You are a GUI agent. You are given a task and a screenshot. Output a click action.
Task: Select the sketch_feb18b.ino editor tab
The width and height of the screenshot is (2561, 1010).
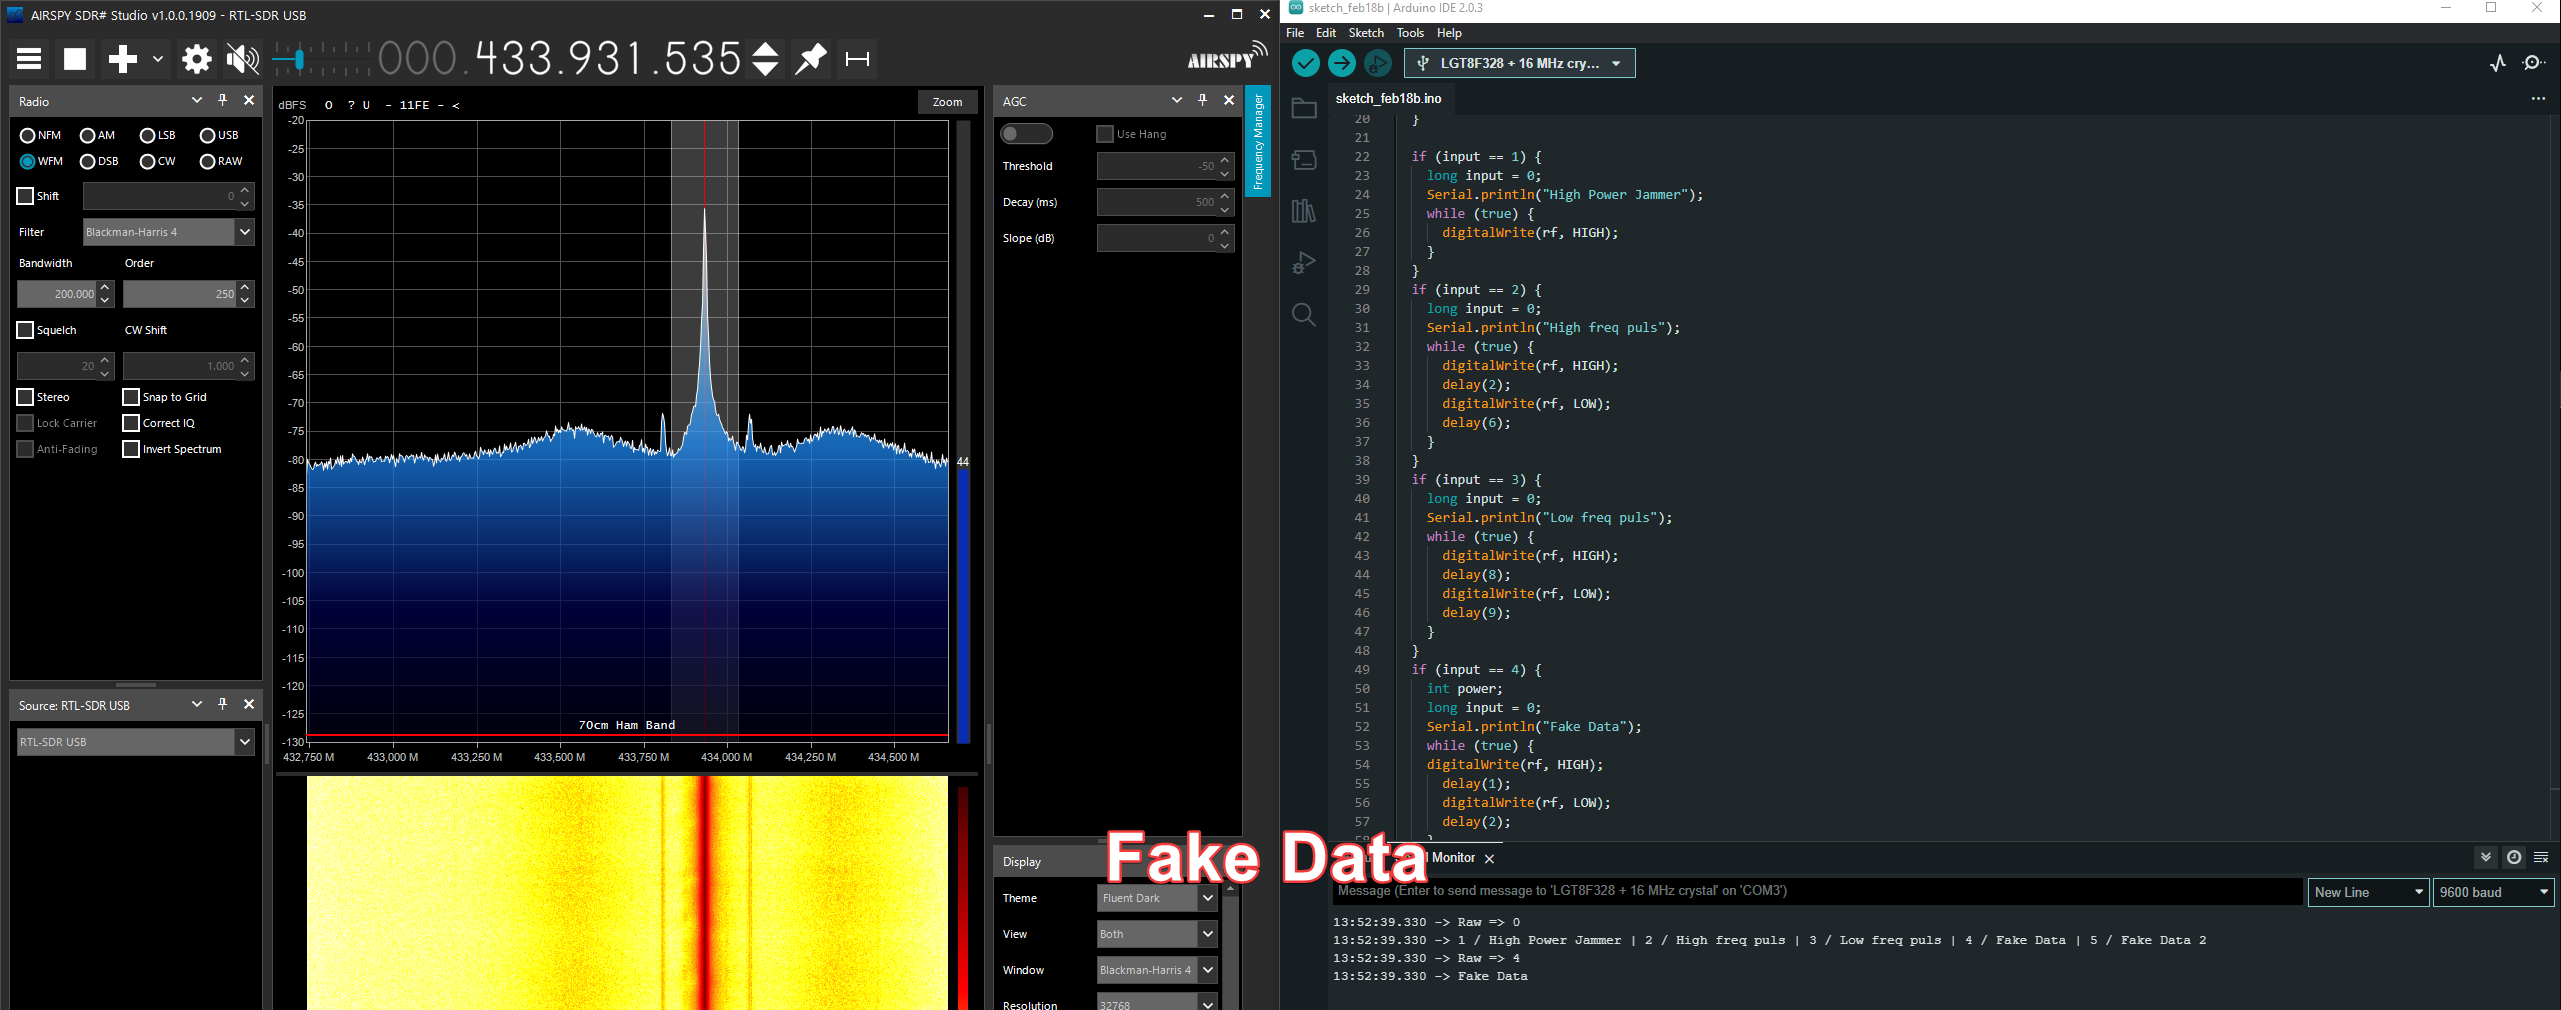tap(1389, 99)
